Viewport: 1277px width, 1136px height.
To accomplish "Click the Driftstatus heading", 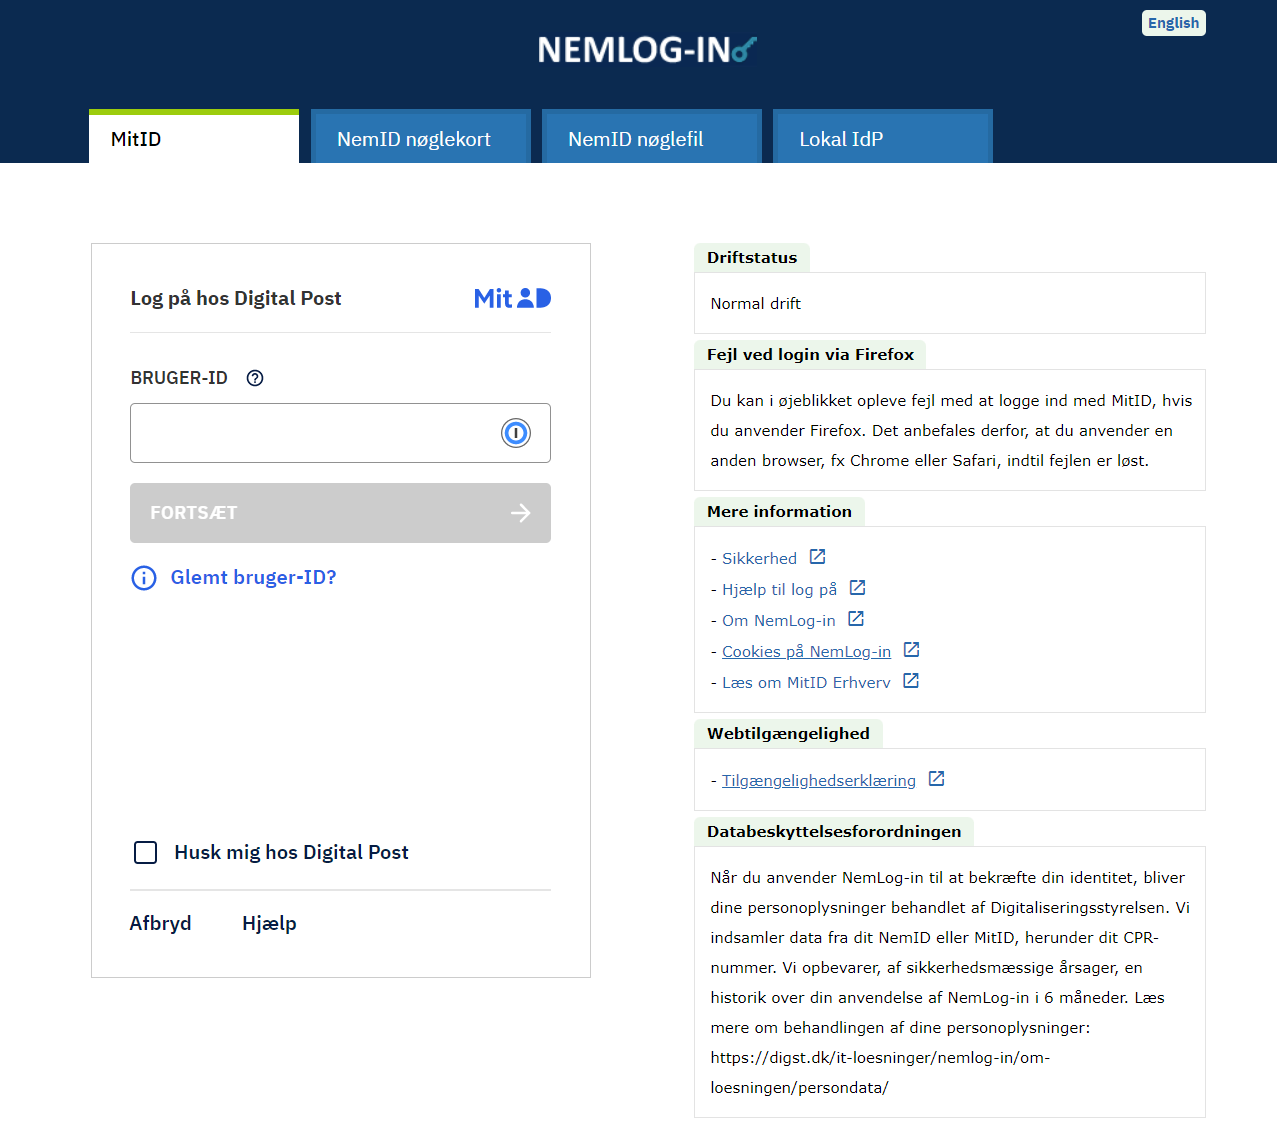I will click(752, 257).
